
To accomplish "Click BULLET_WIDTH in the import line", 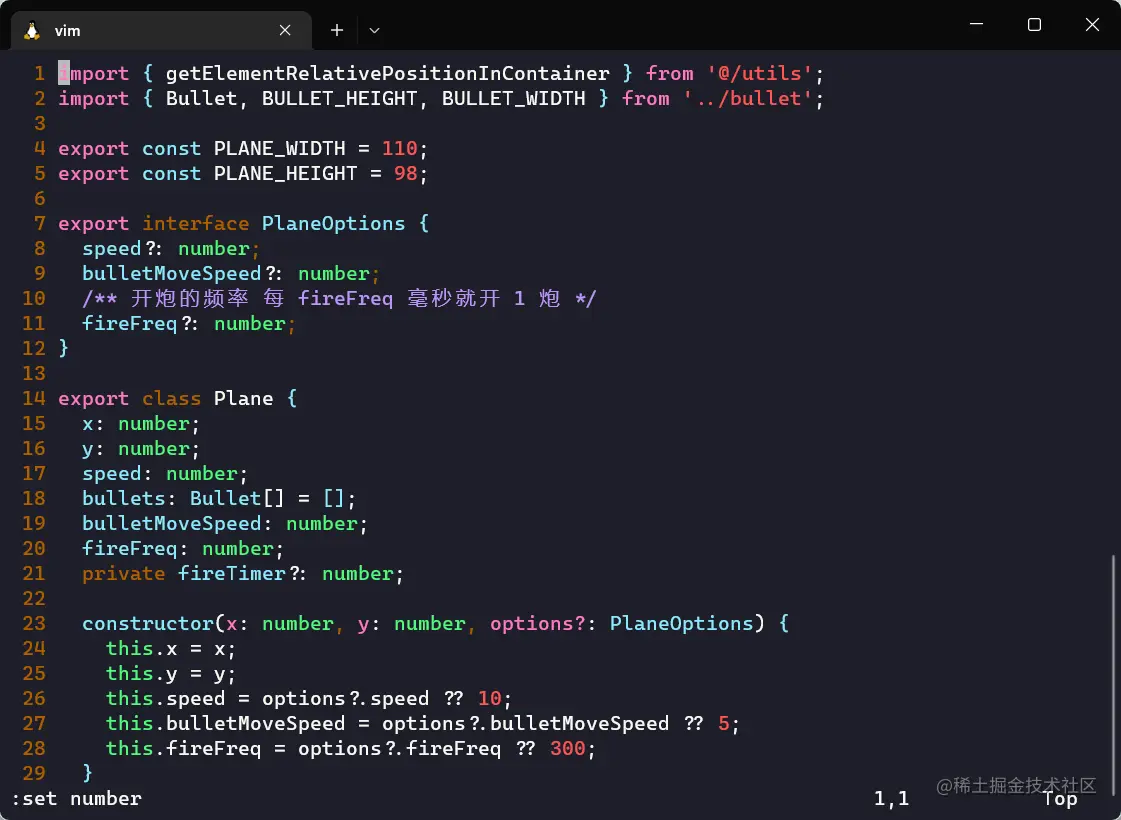I will pos(513,99).
